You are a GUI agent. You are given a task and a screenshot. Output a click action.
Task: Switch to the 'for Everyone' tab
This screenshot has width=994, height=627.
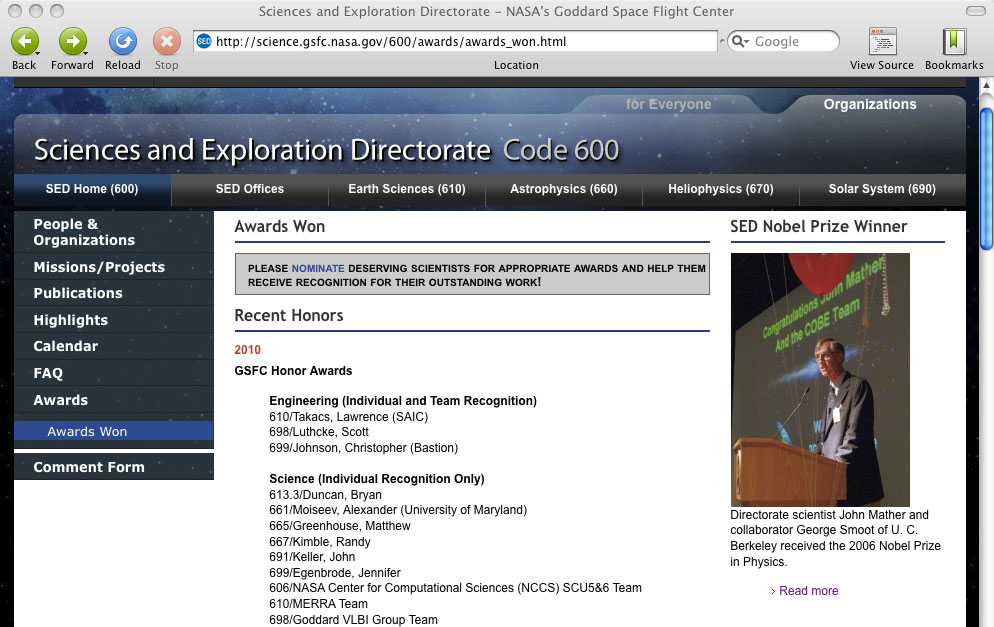(668, 104)
